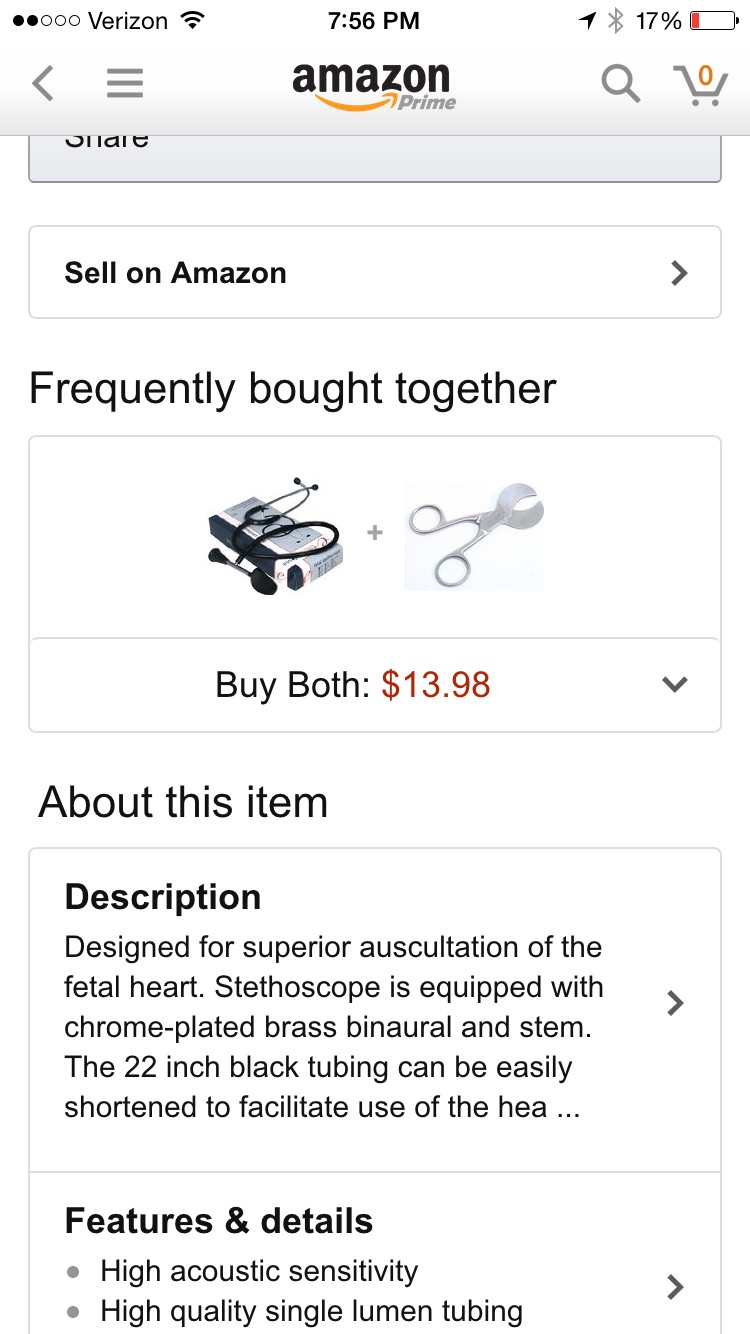Expand the Buy Both chevron
The width and height of the screenshot is (750, 1334).
[675, 685]
